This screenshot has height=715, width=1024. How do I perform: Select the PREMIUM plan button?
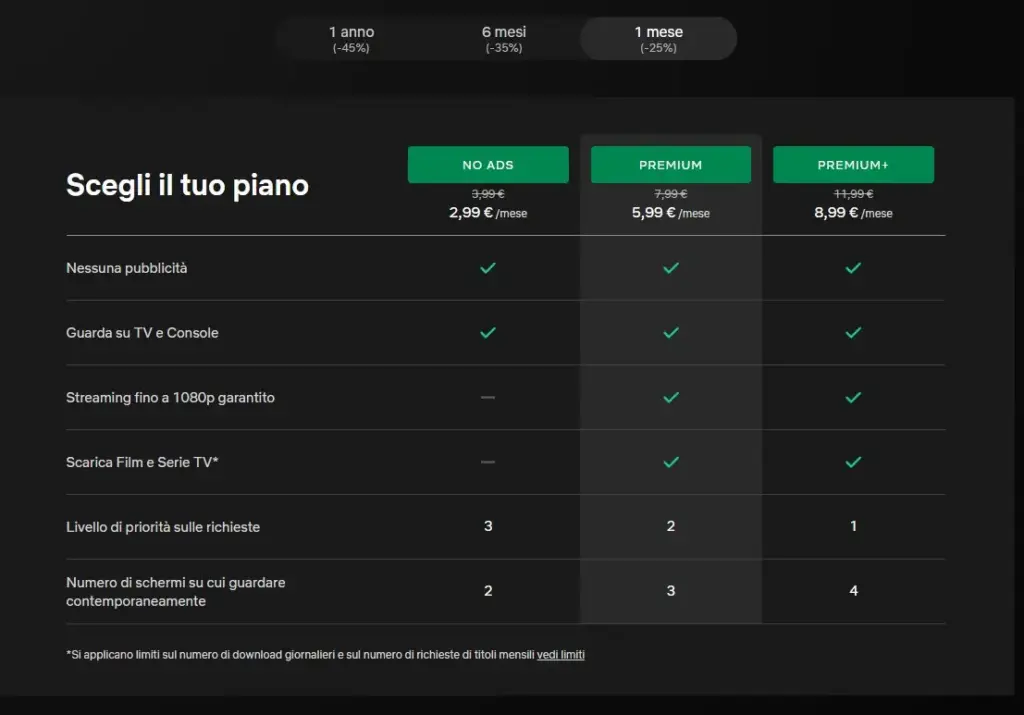click(x=671, y=165)
